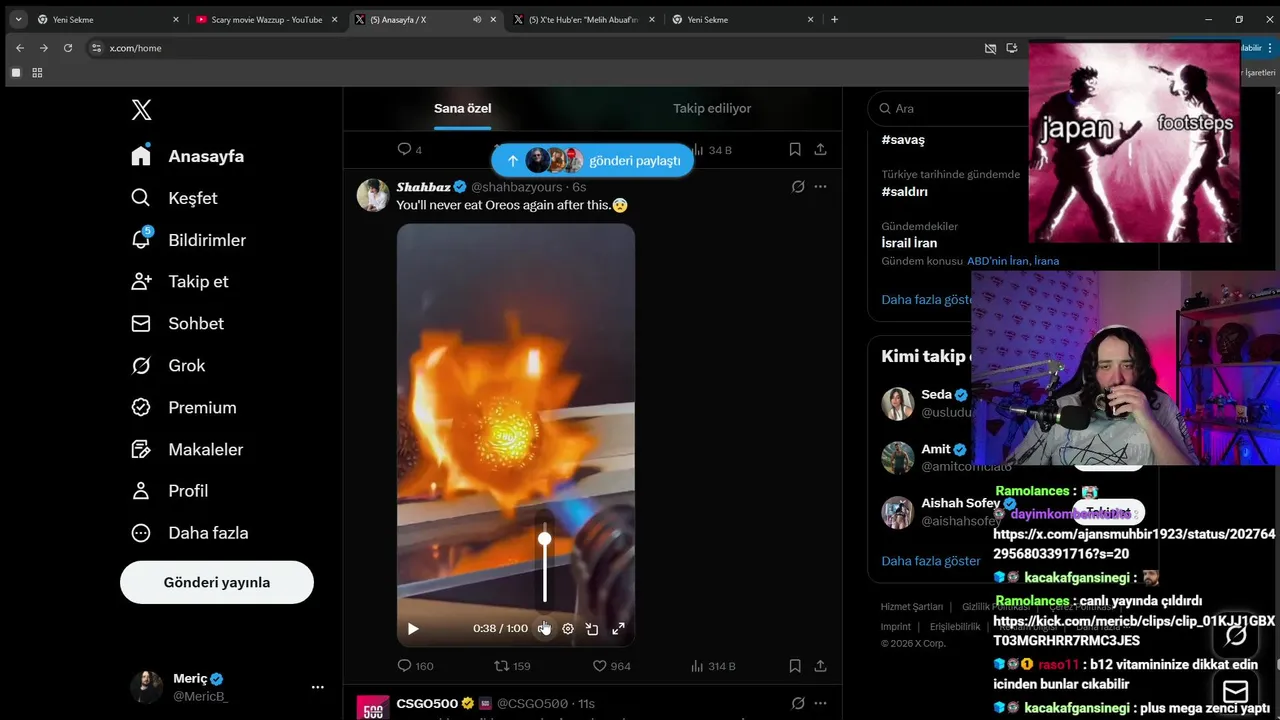Share the Shahbaz post
Viewport: 1280px width, 720px height.
pos(820,666)
